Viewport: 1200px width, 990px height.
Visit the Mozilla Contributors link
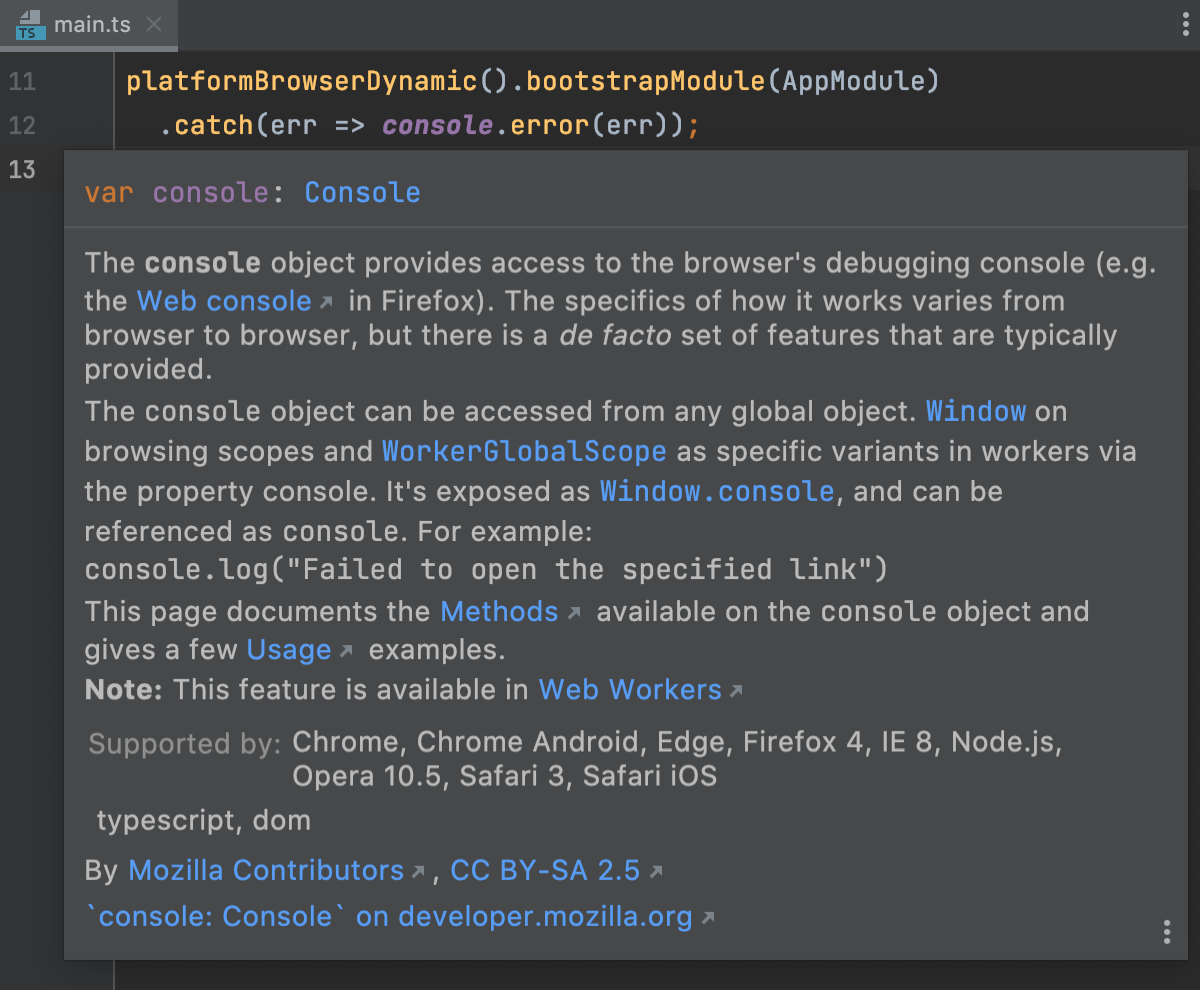click(x=266, y=870)
